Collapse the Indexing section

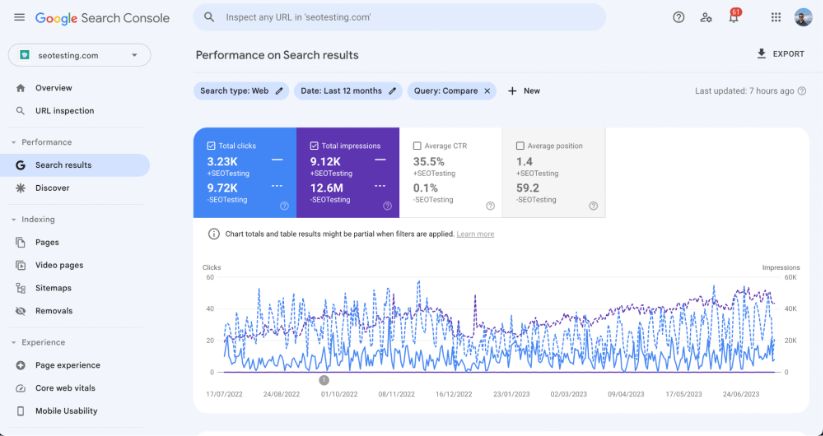tap(14, 219)
